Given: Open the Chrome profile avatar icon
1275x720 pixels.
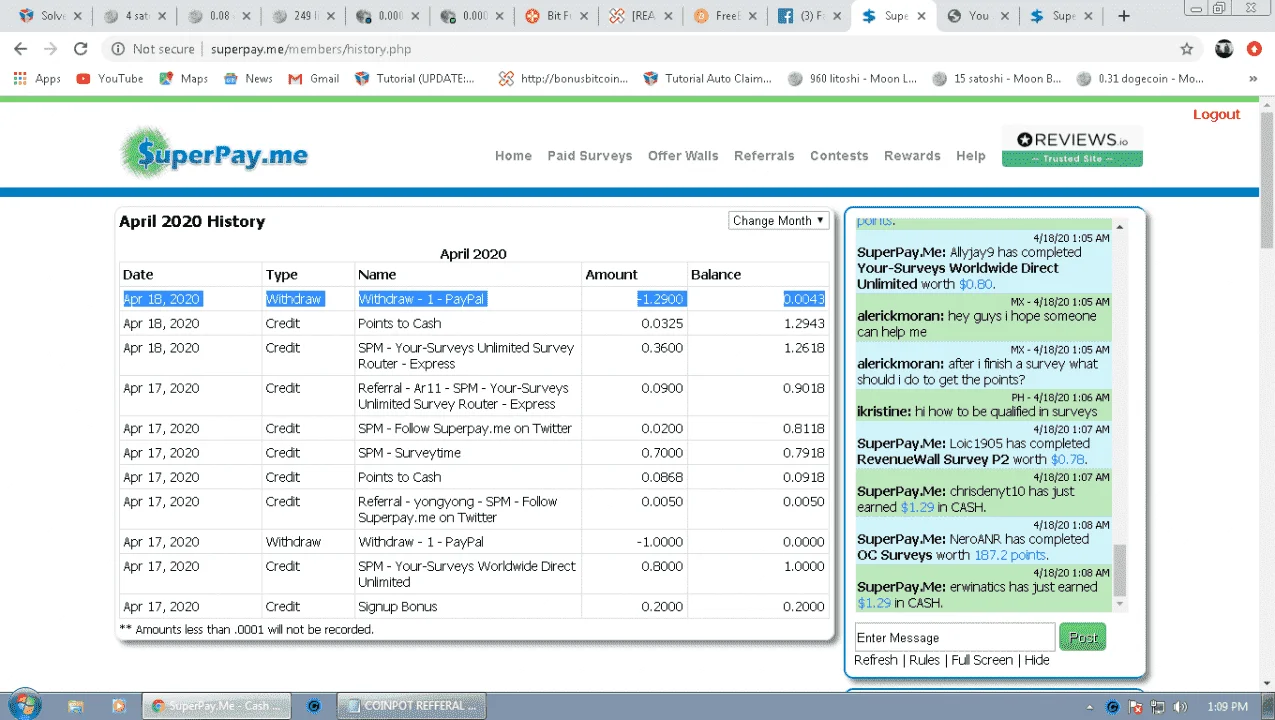Looking at the screenshot, I should tap(1224, 49).
